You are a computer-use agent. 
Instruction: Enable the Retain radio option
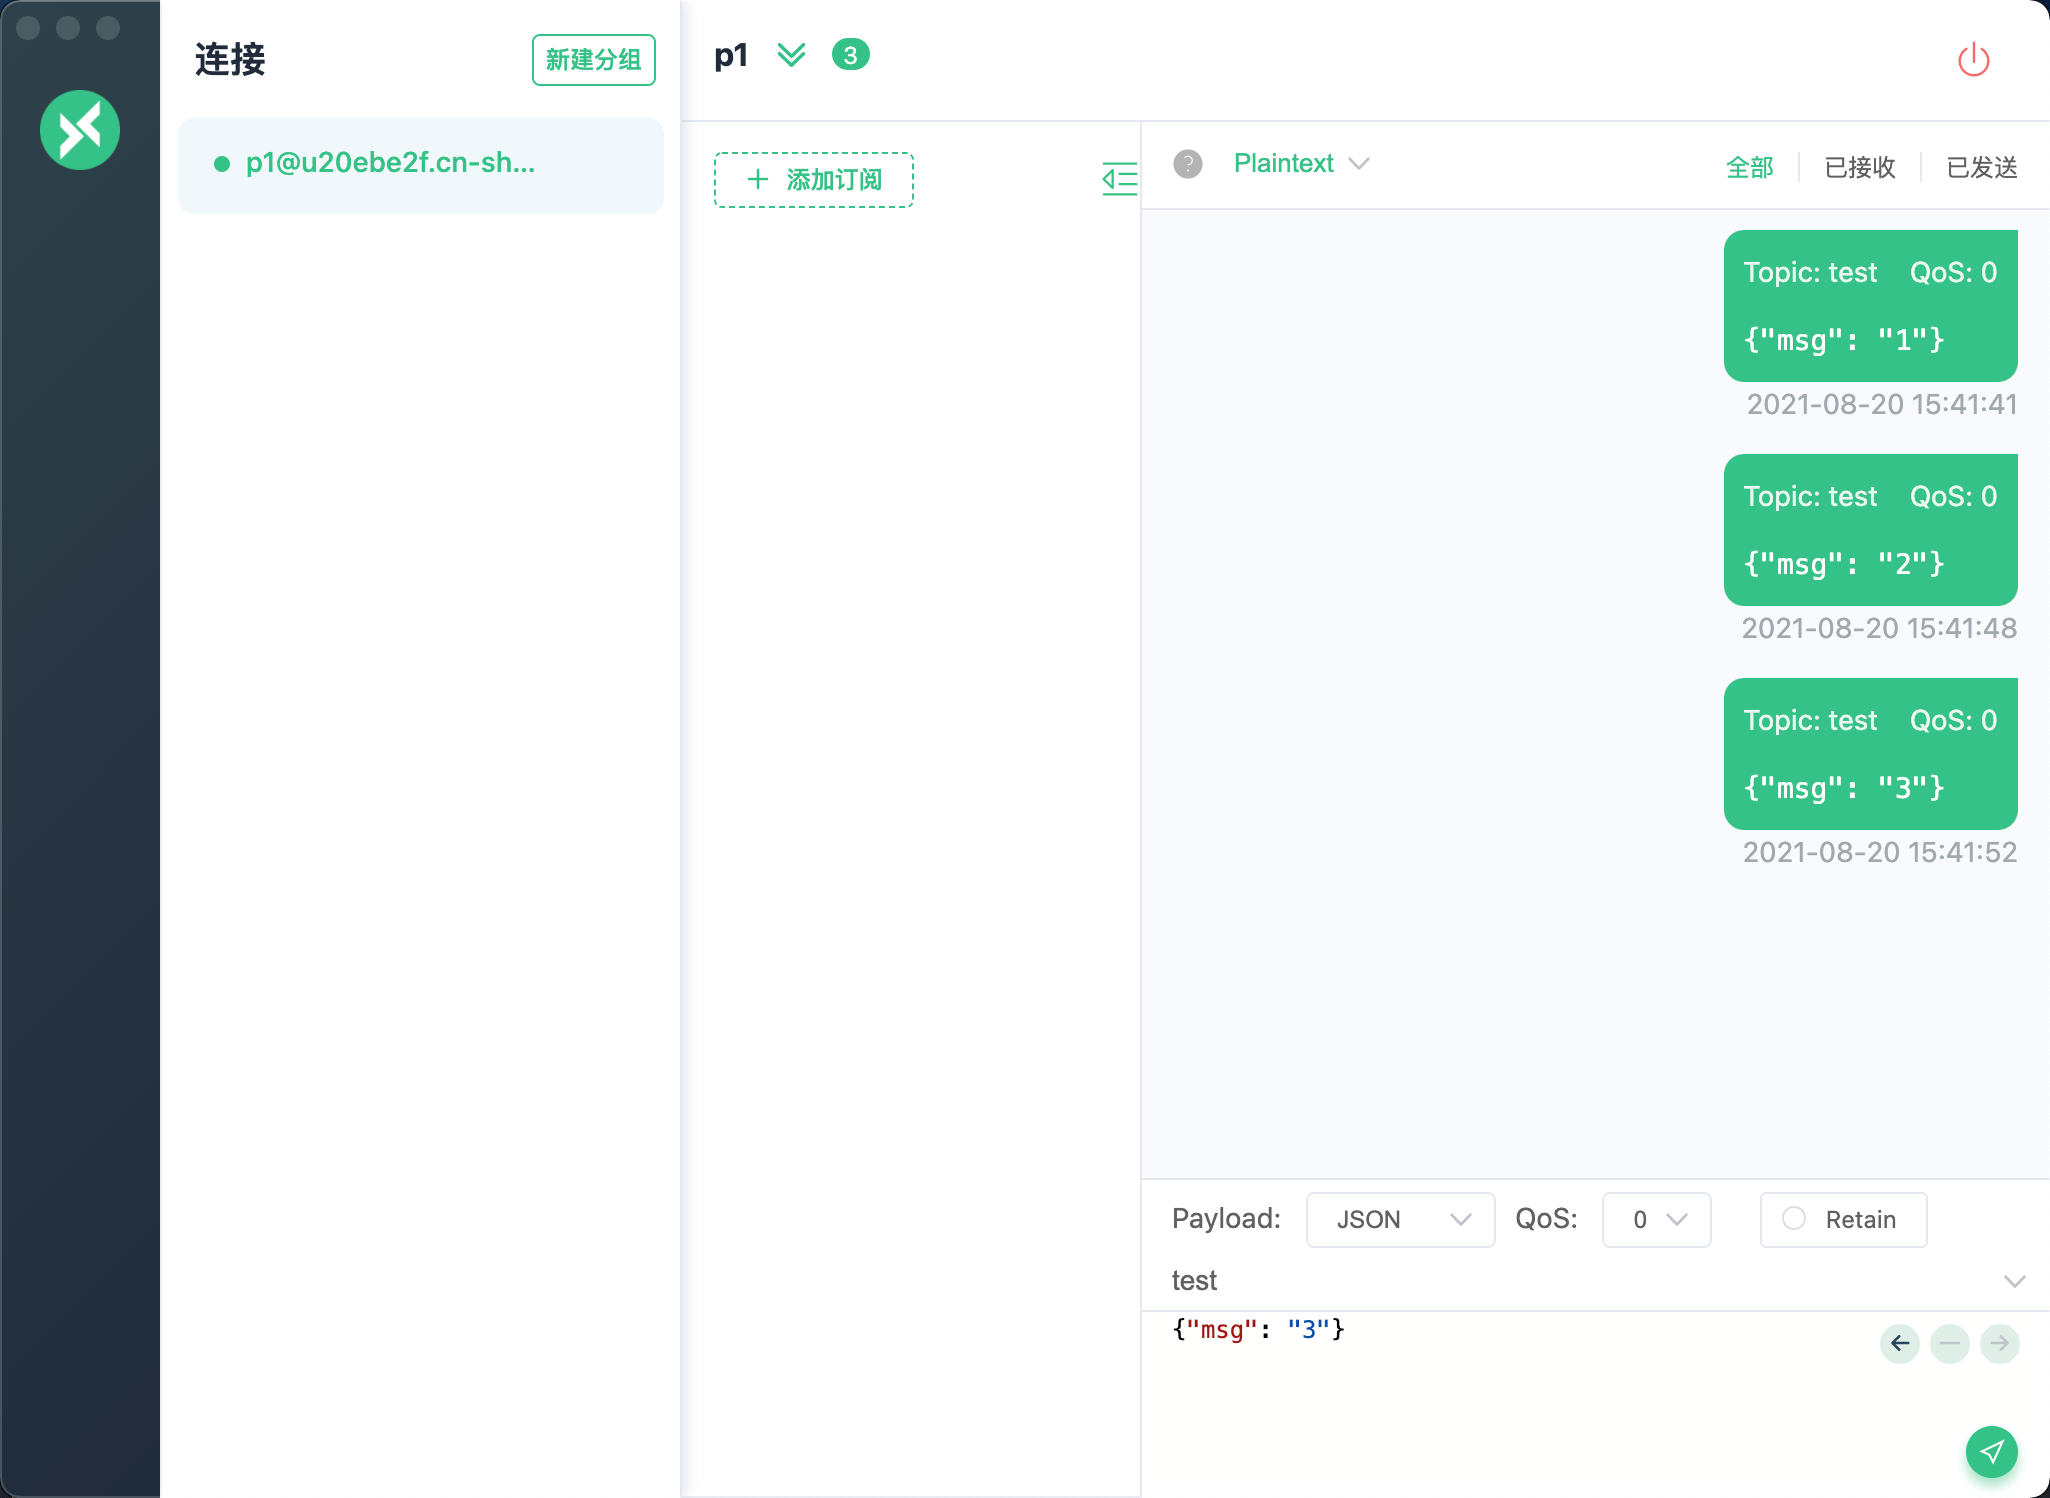(x=1795, y=1218)
